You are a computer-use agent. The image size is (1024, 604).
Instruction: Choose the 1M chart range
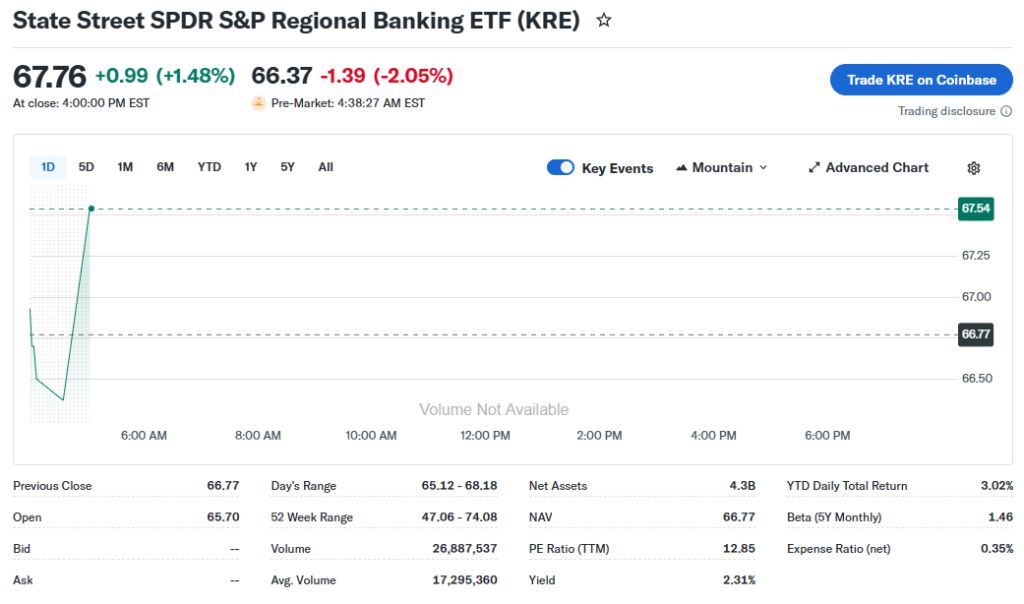pos(125,167)
